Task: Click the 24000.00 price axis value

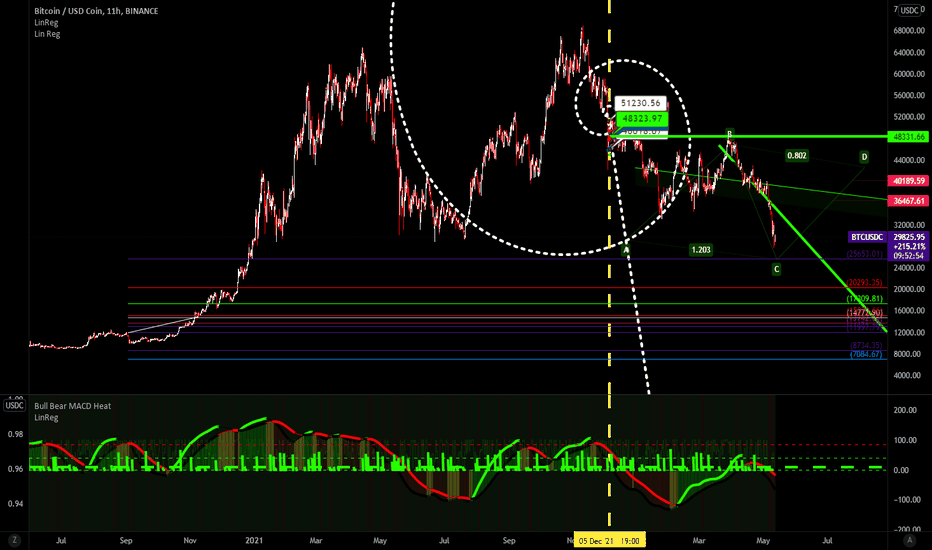Action: tap(909, 268)
